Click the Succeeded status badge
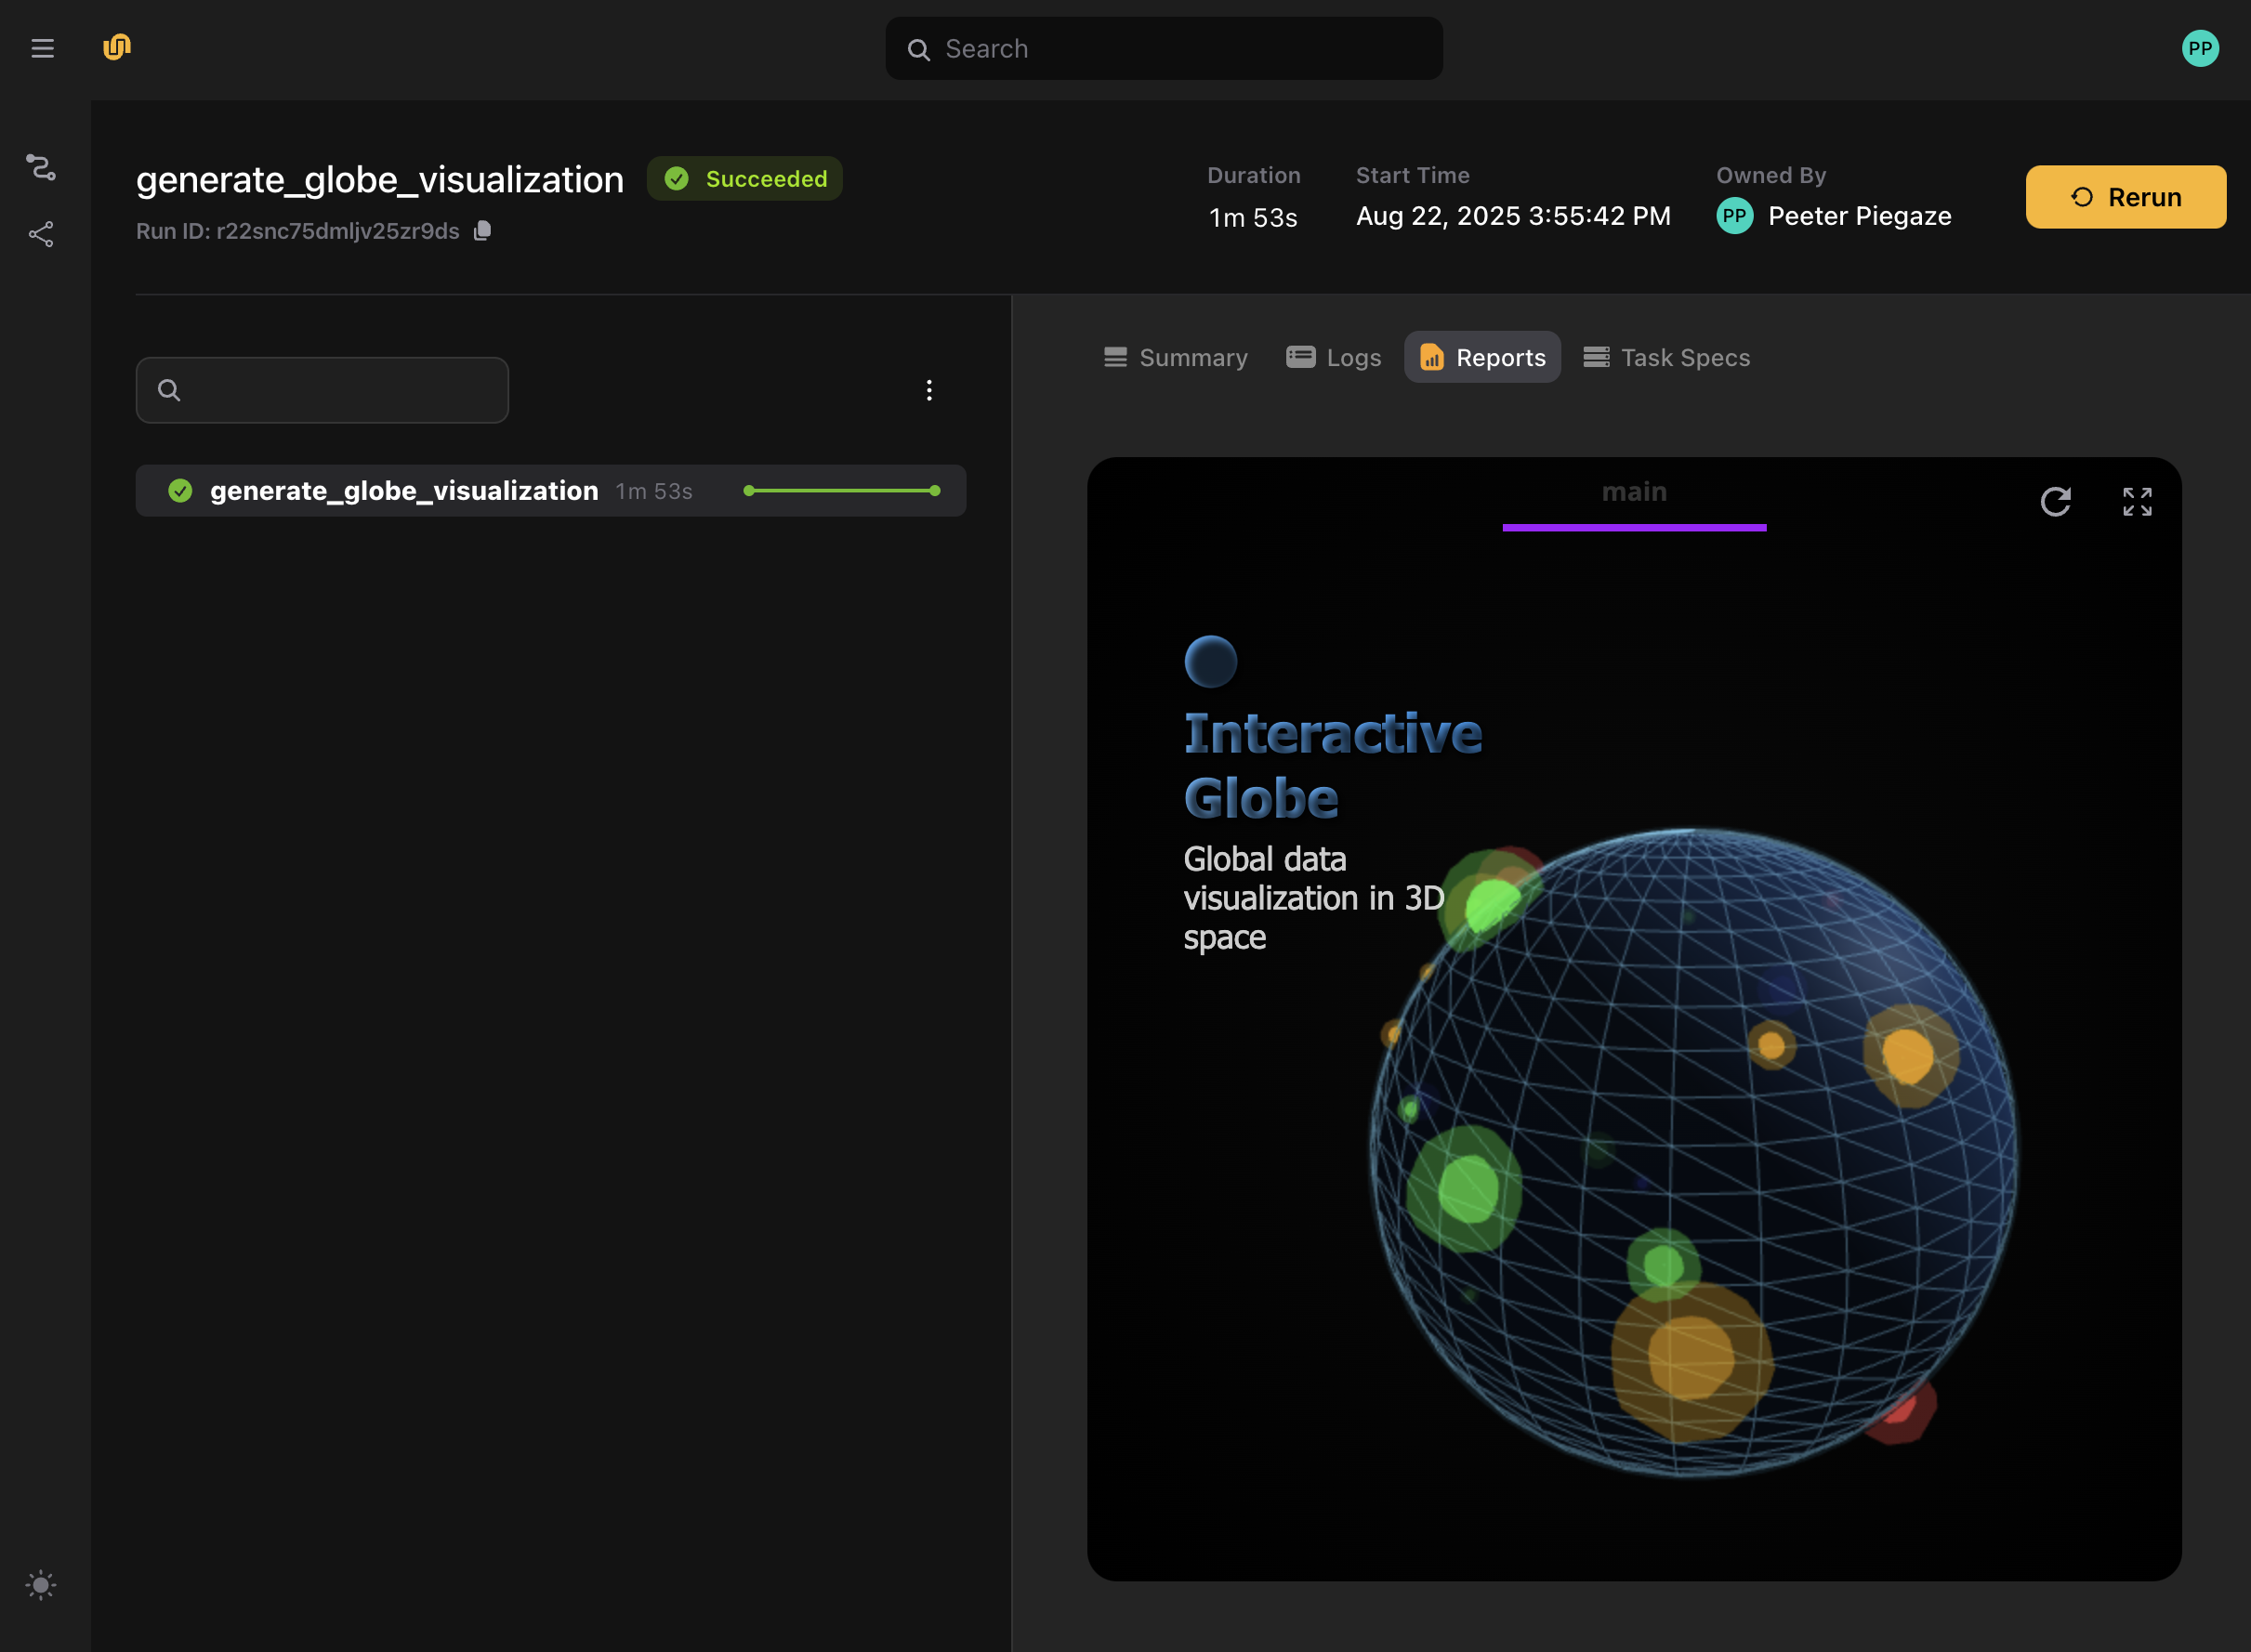 (x=744, y=178)
